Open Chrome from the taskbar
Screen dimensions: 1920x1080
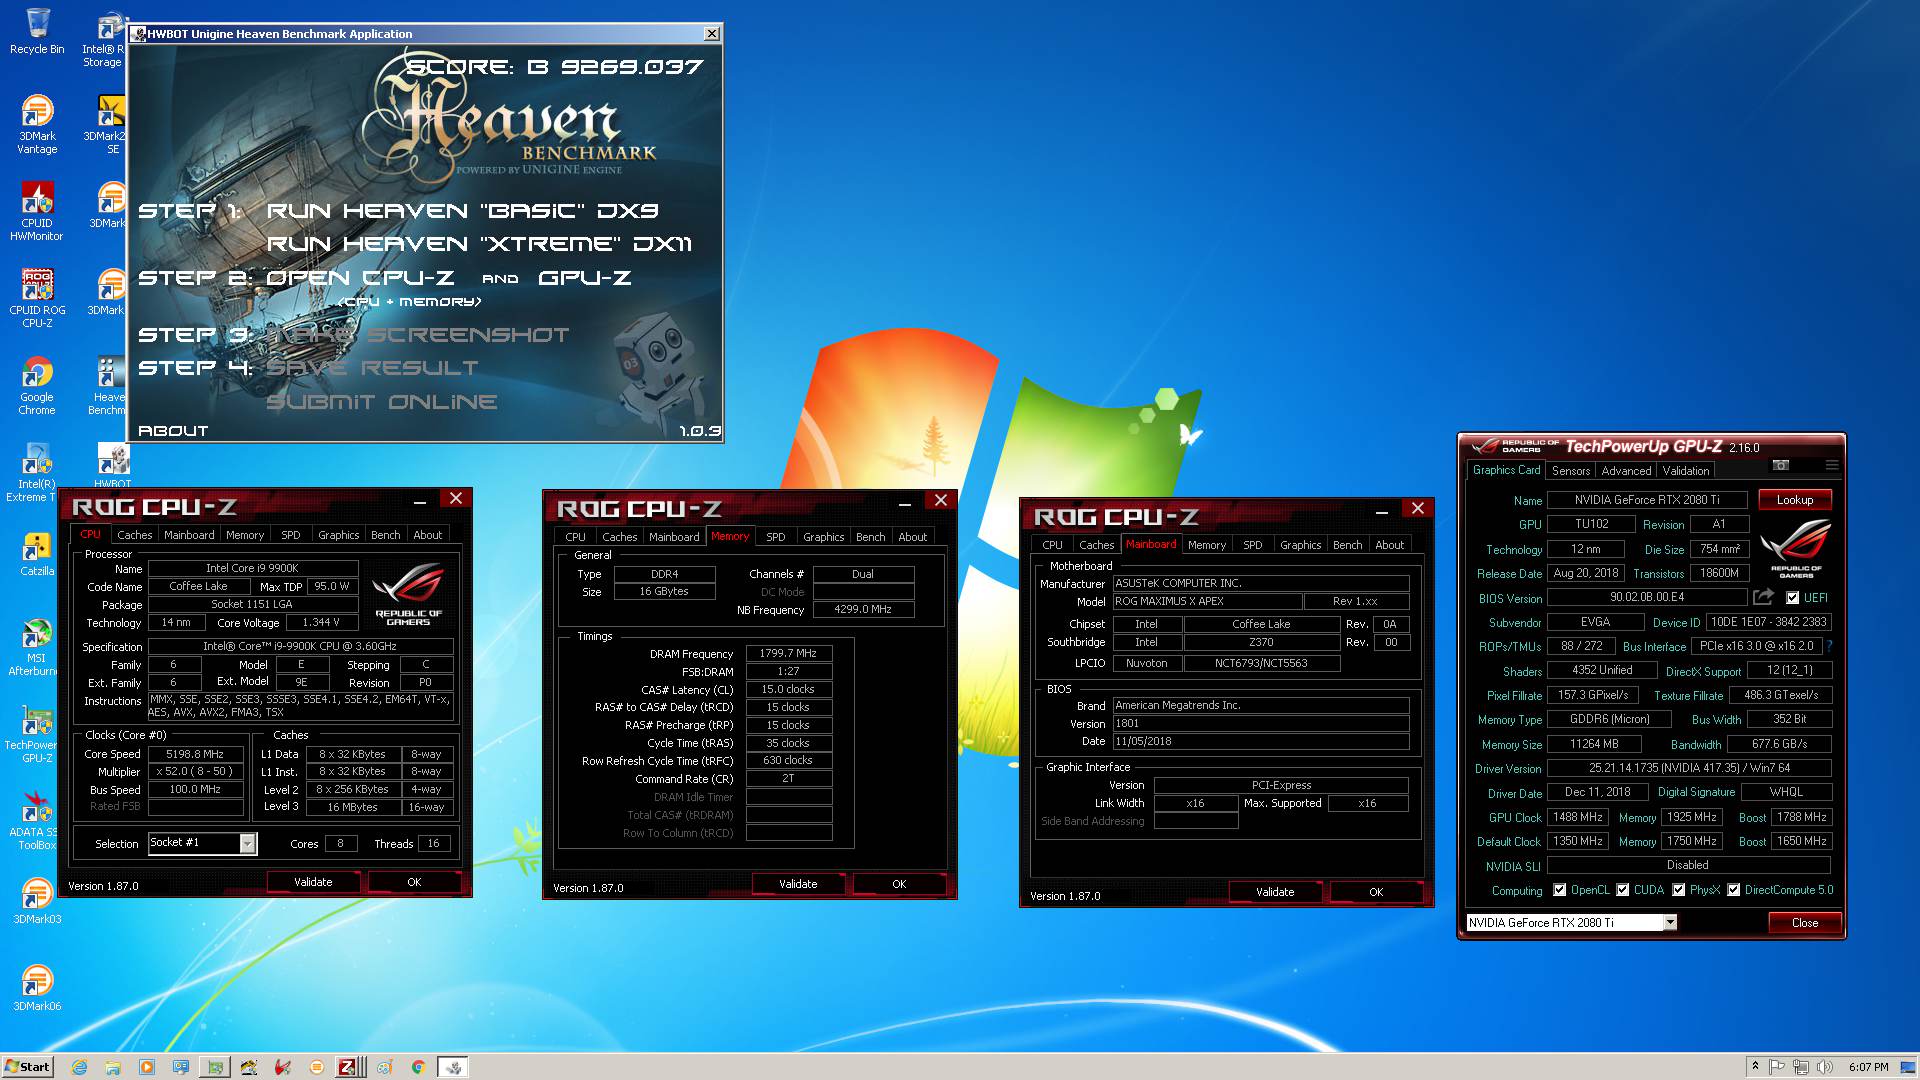pos(418,1067)
